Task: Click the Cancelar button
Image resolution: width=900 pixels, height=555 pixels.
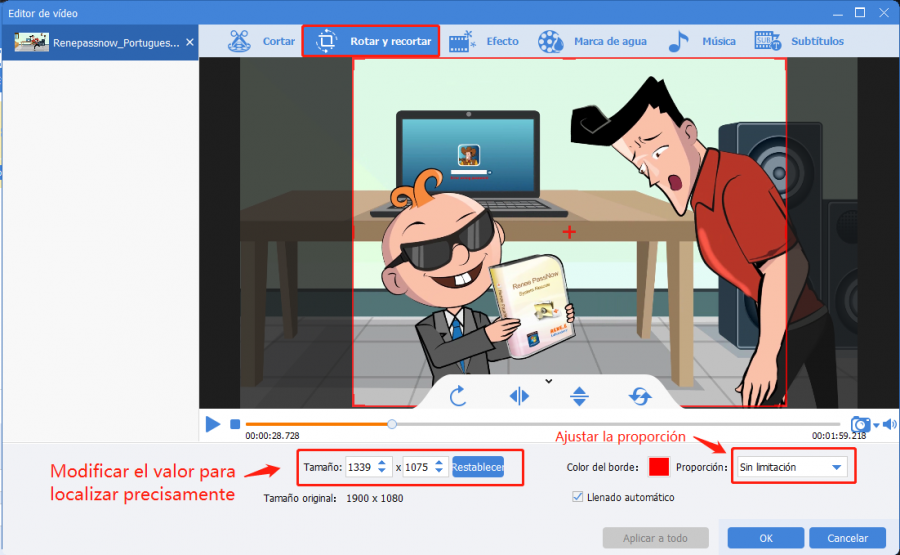Action: coord(847,538)
